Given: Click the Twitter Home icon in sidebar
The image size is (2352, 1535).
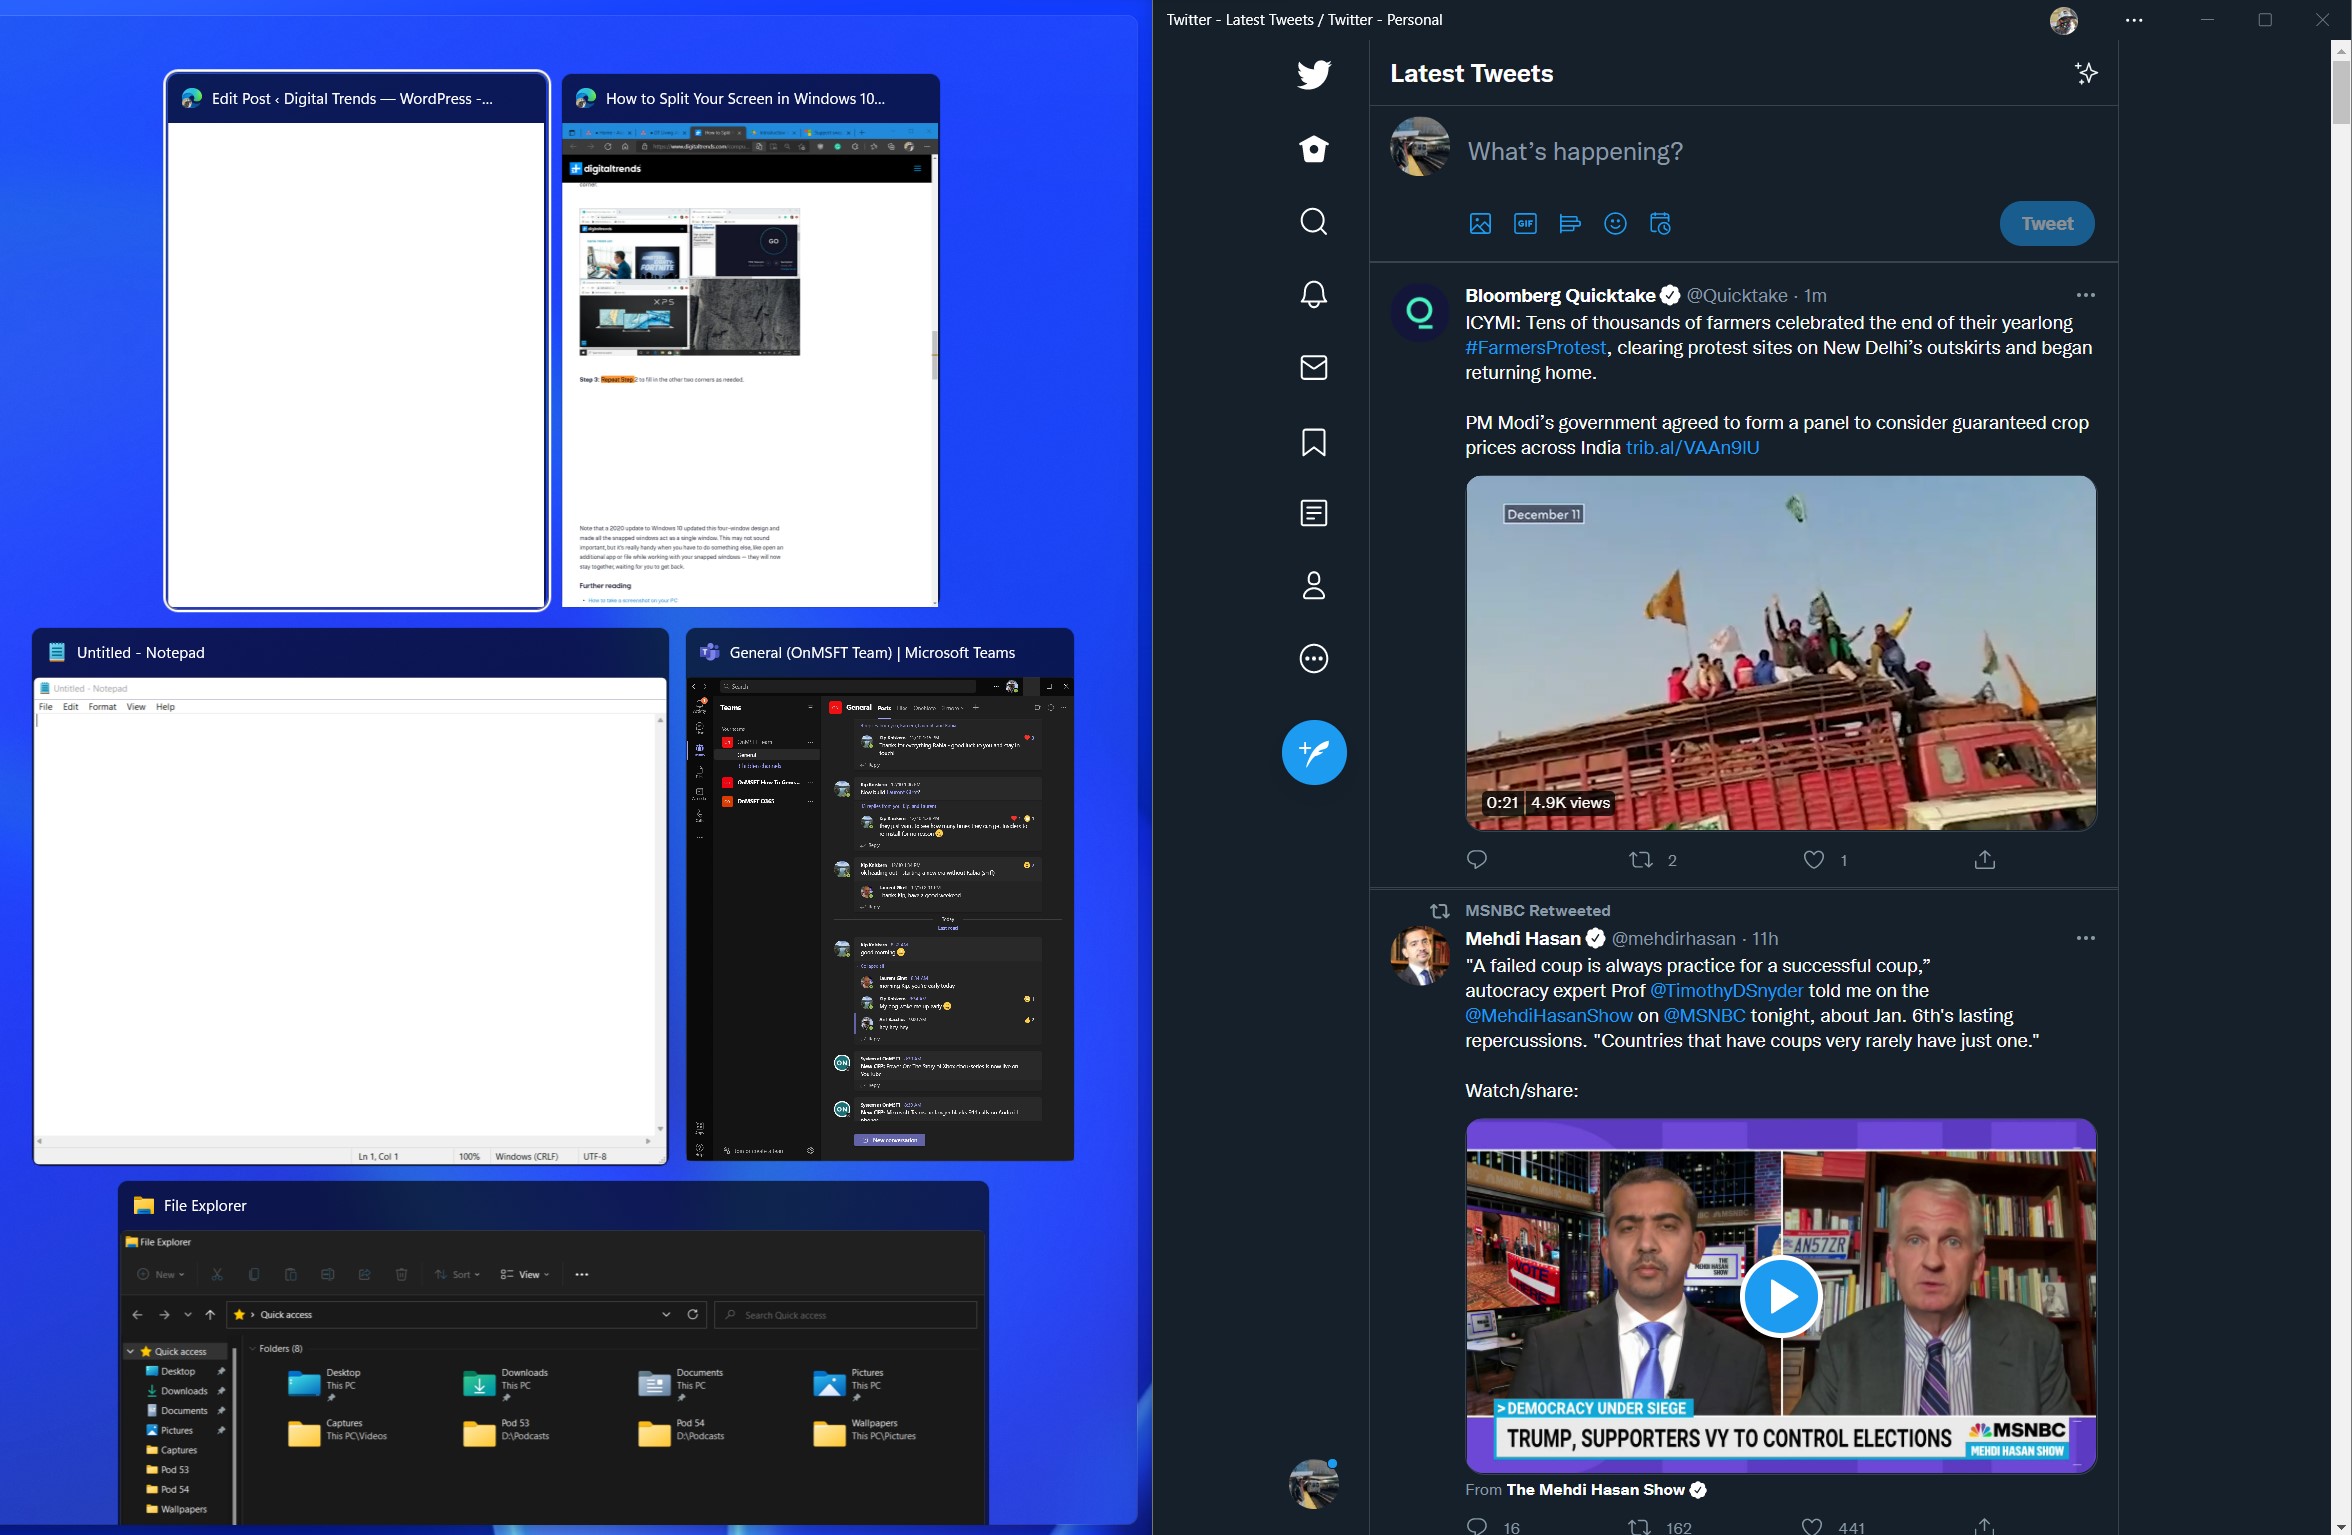Looking at the screenshot, I should point(1313,147).
